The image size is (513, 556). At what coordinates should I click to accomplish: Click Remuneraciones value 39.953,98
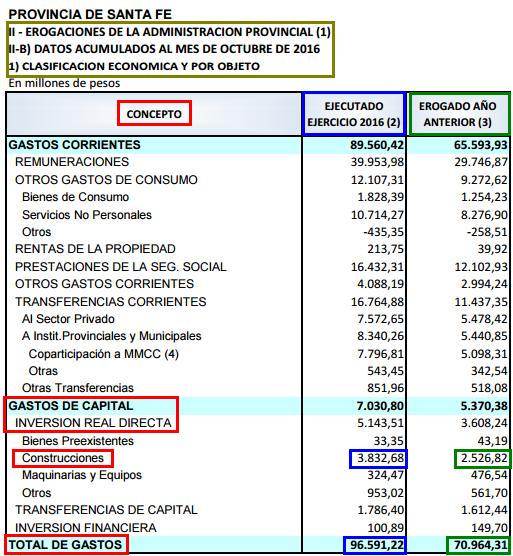[377, 162]
